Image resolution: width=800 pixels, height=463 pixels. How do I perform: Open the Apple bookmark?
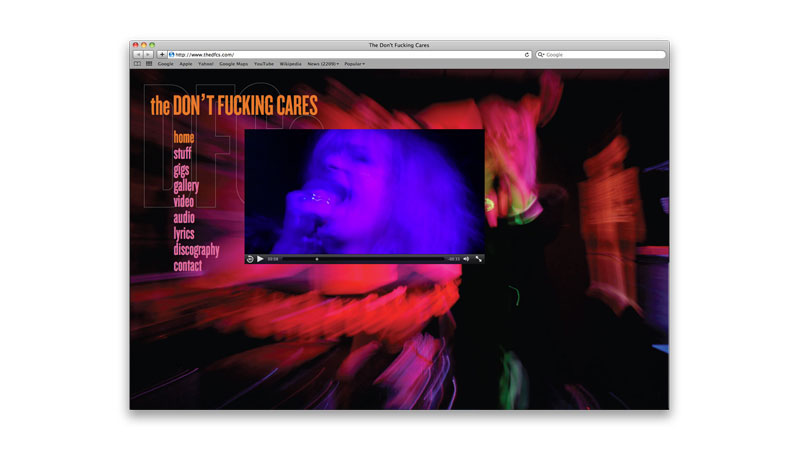186,64
